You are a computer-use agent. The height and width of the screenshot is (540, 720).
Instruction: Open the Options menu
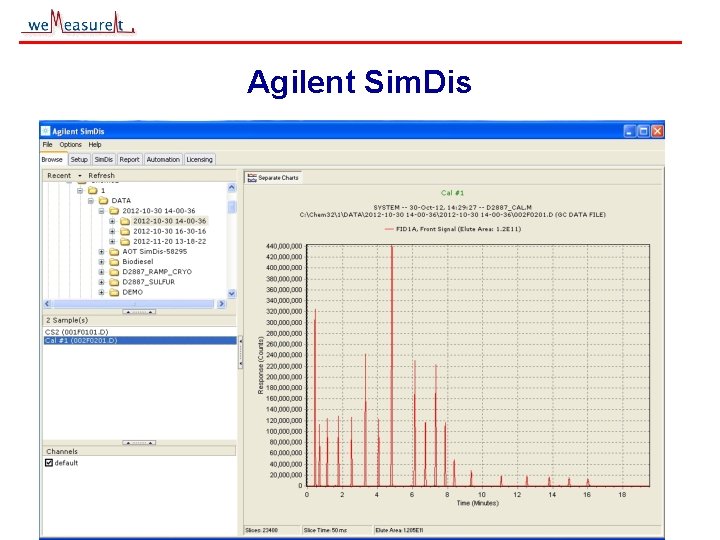point(70,144)
